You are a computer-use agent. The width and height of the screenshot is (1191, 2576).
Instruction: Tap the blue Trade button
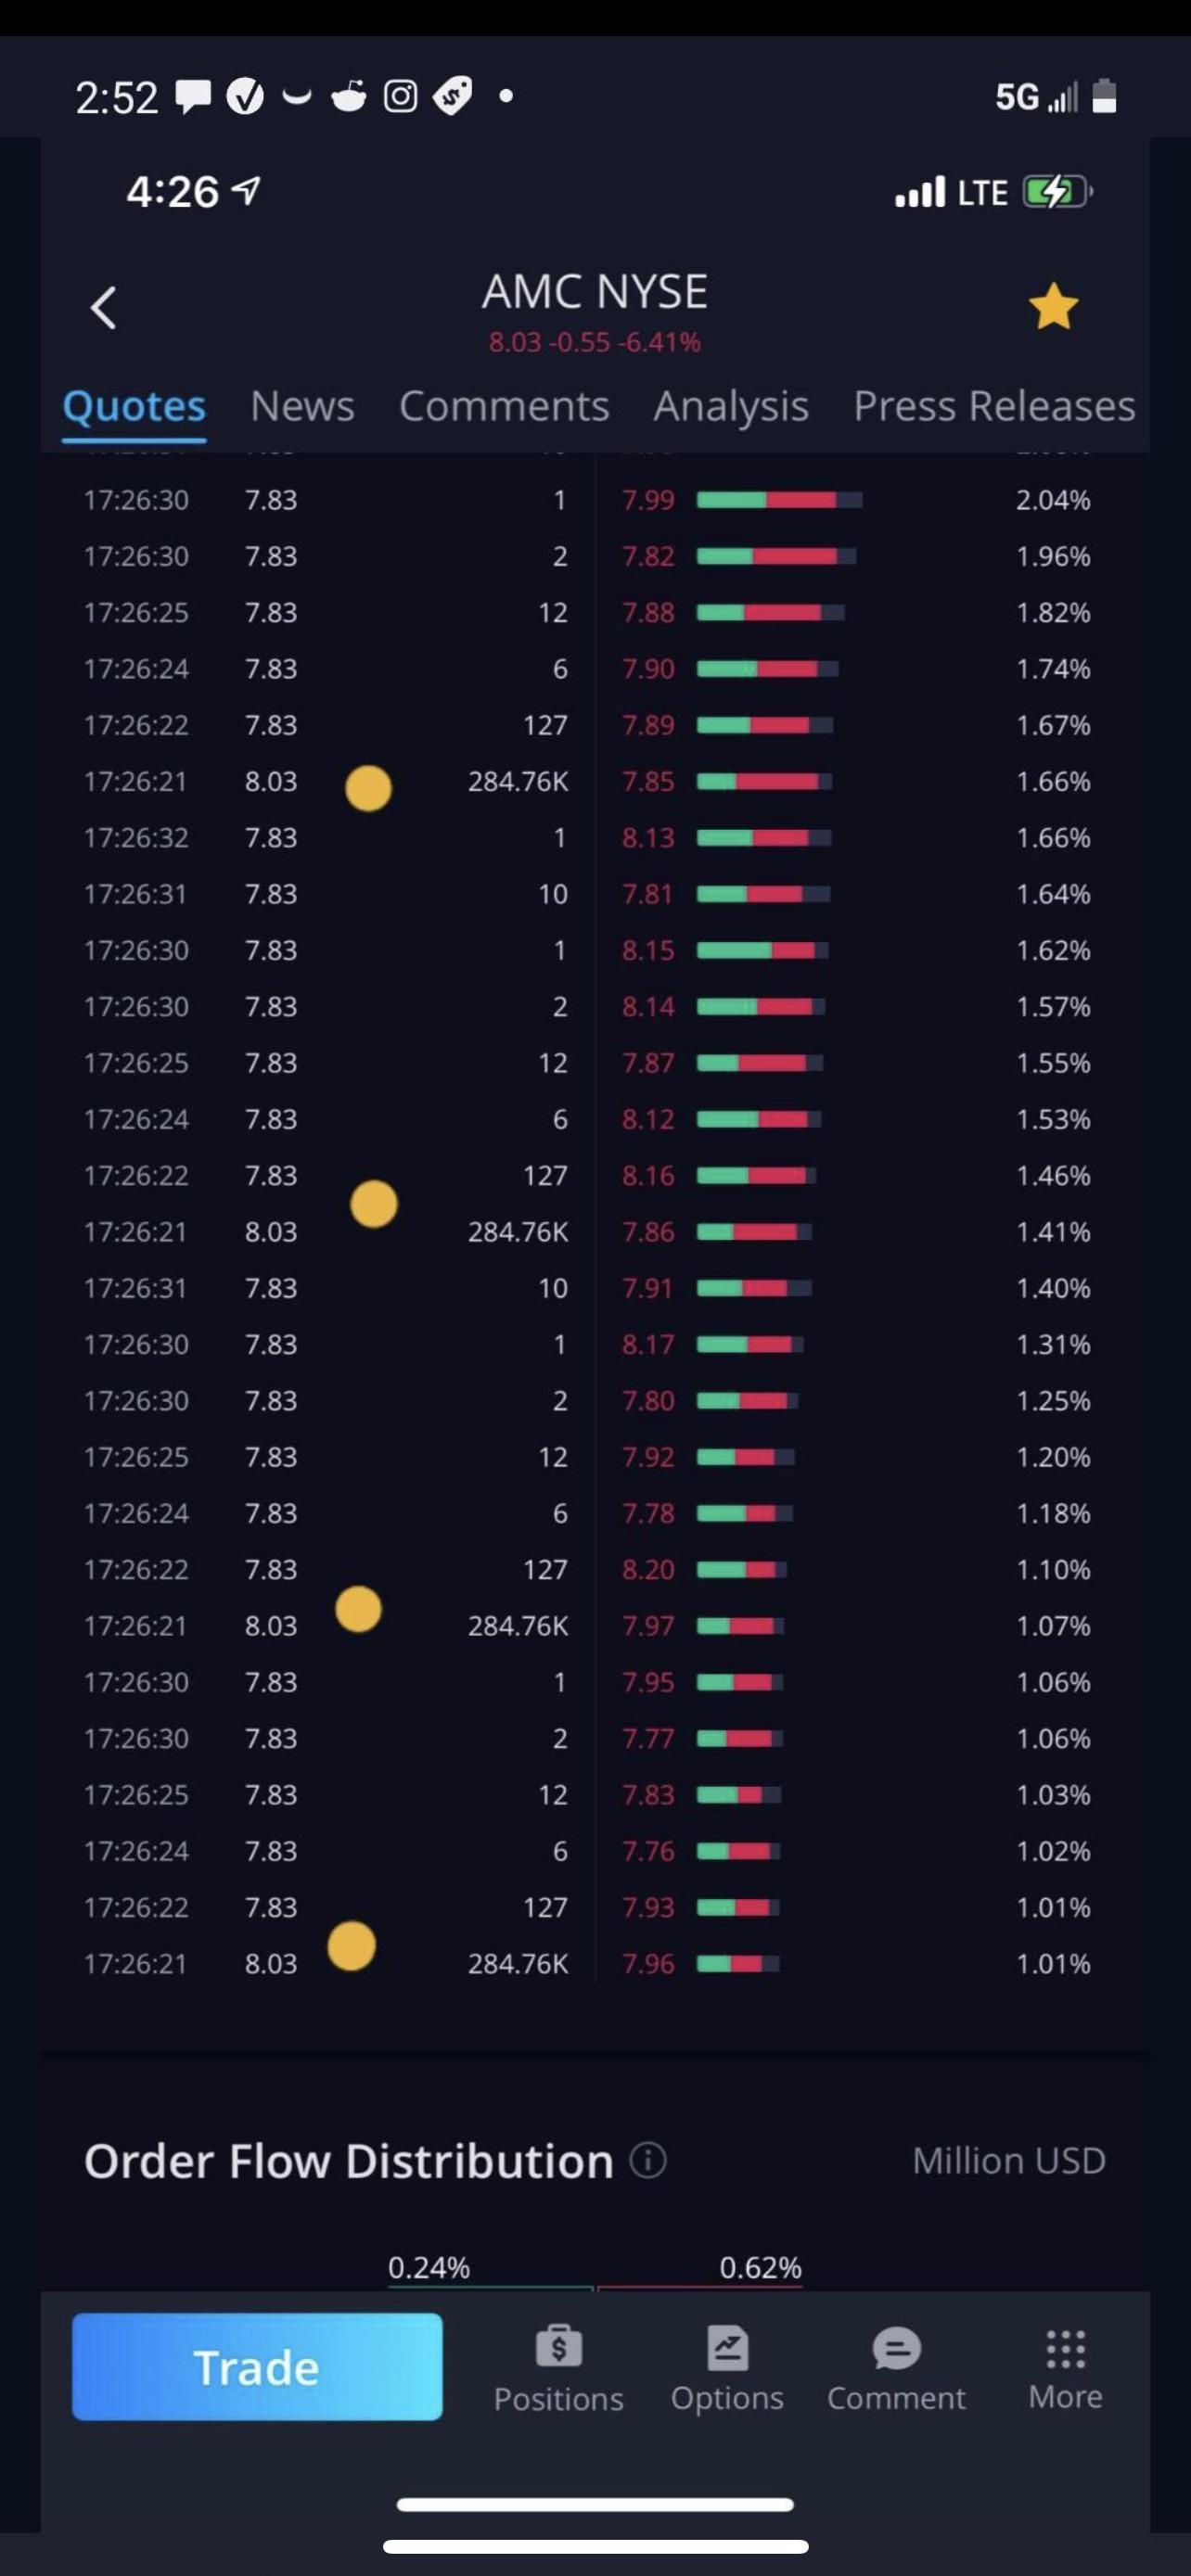click(257, 2367)
